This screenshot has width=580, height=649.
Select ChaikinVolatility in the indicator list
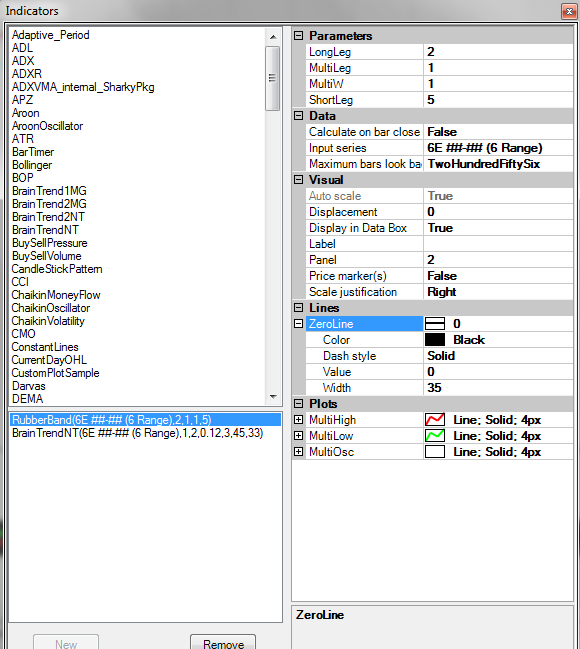click(48, 321)
